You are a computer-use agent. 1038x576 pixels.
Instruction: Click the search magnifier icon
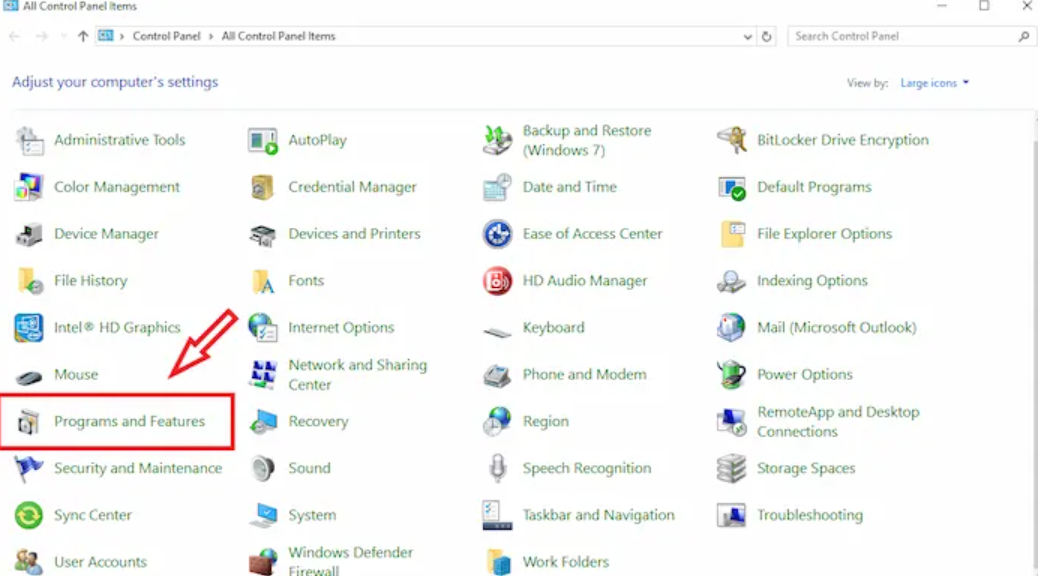point(1023,36)
